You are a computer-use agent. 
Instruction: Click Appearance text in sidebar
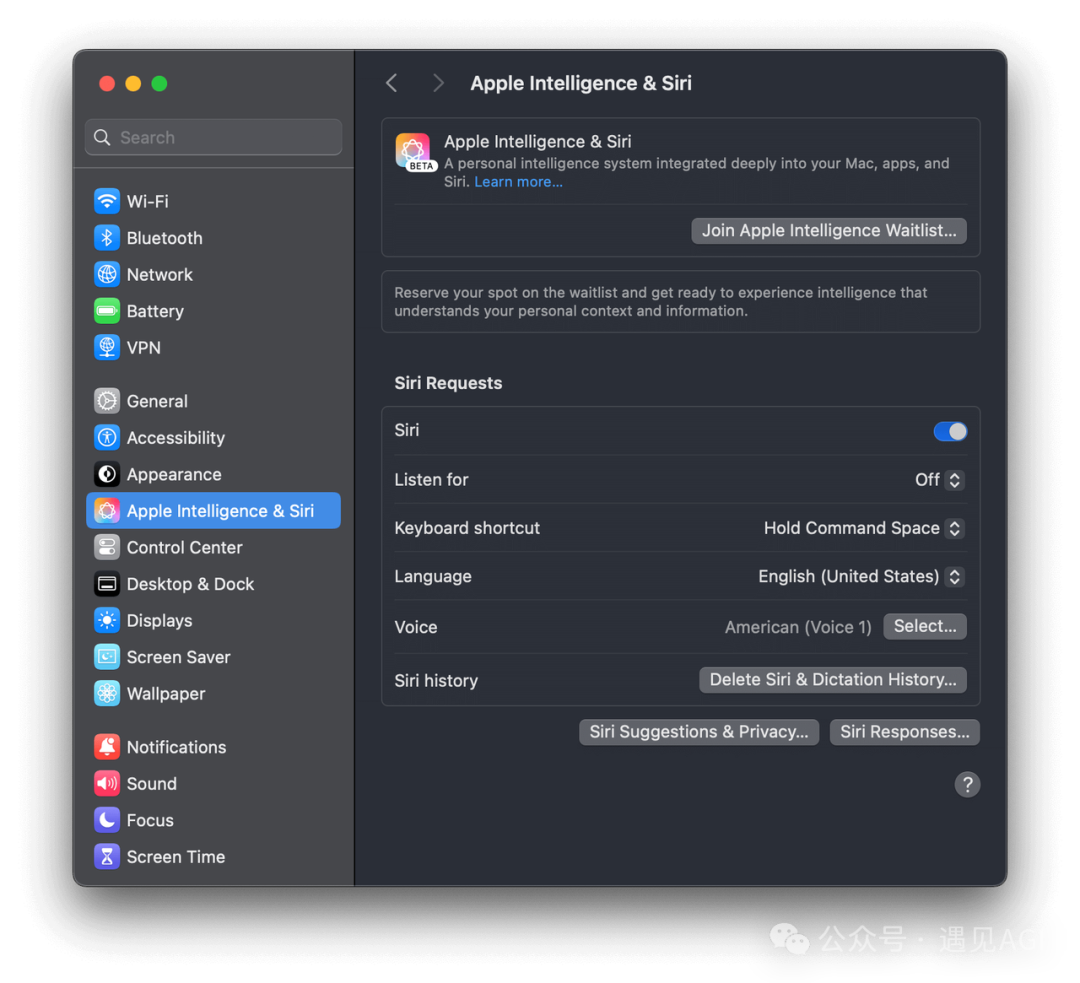(174, 474)
